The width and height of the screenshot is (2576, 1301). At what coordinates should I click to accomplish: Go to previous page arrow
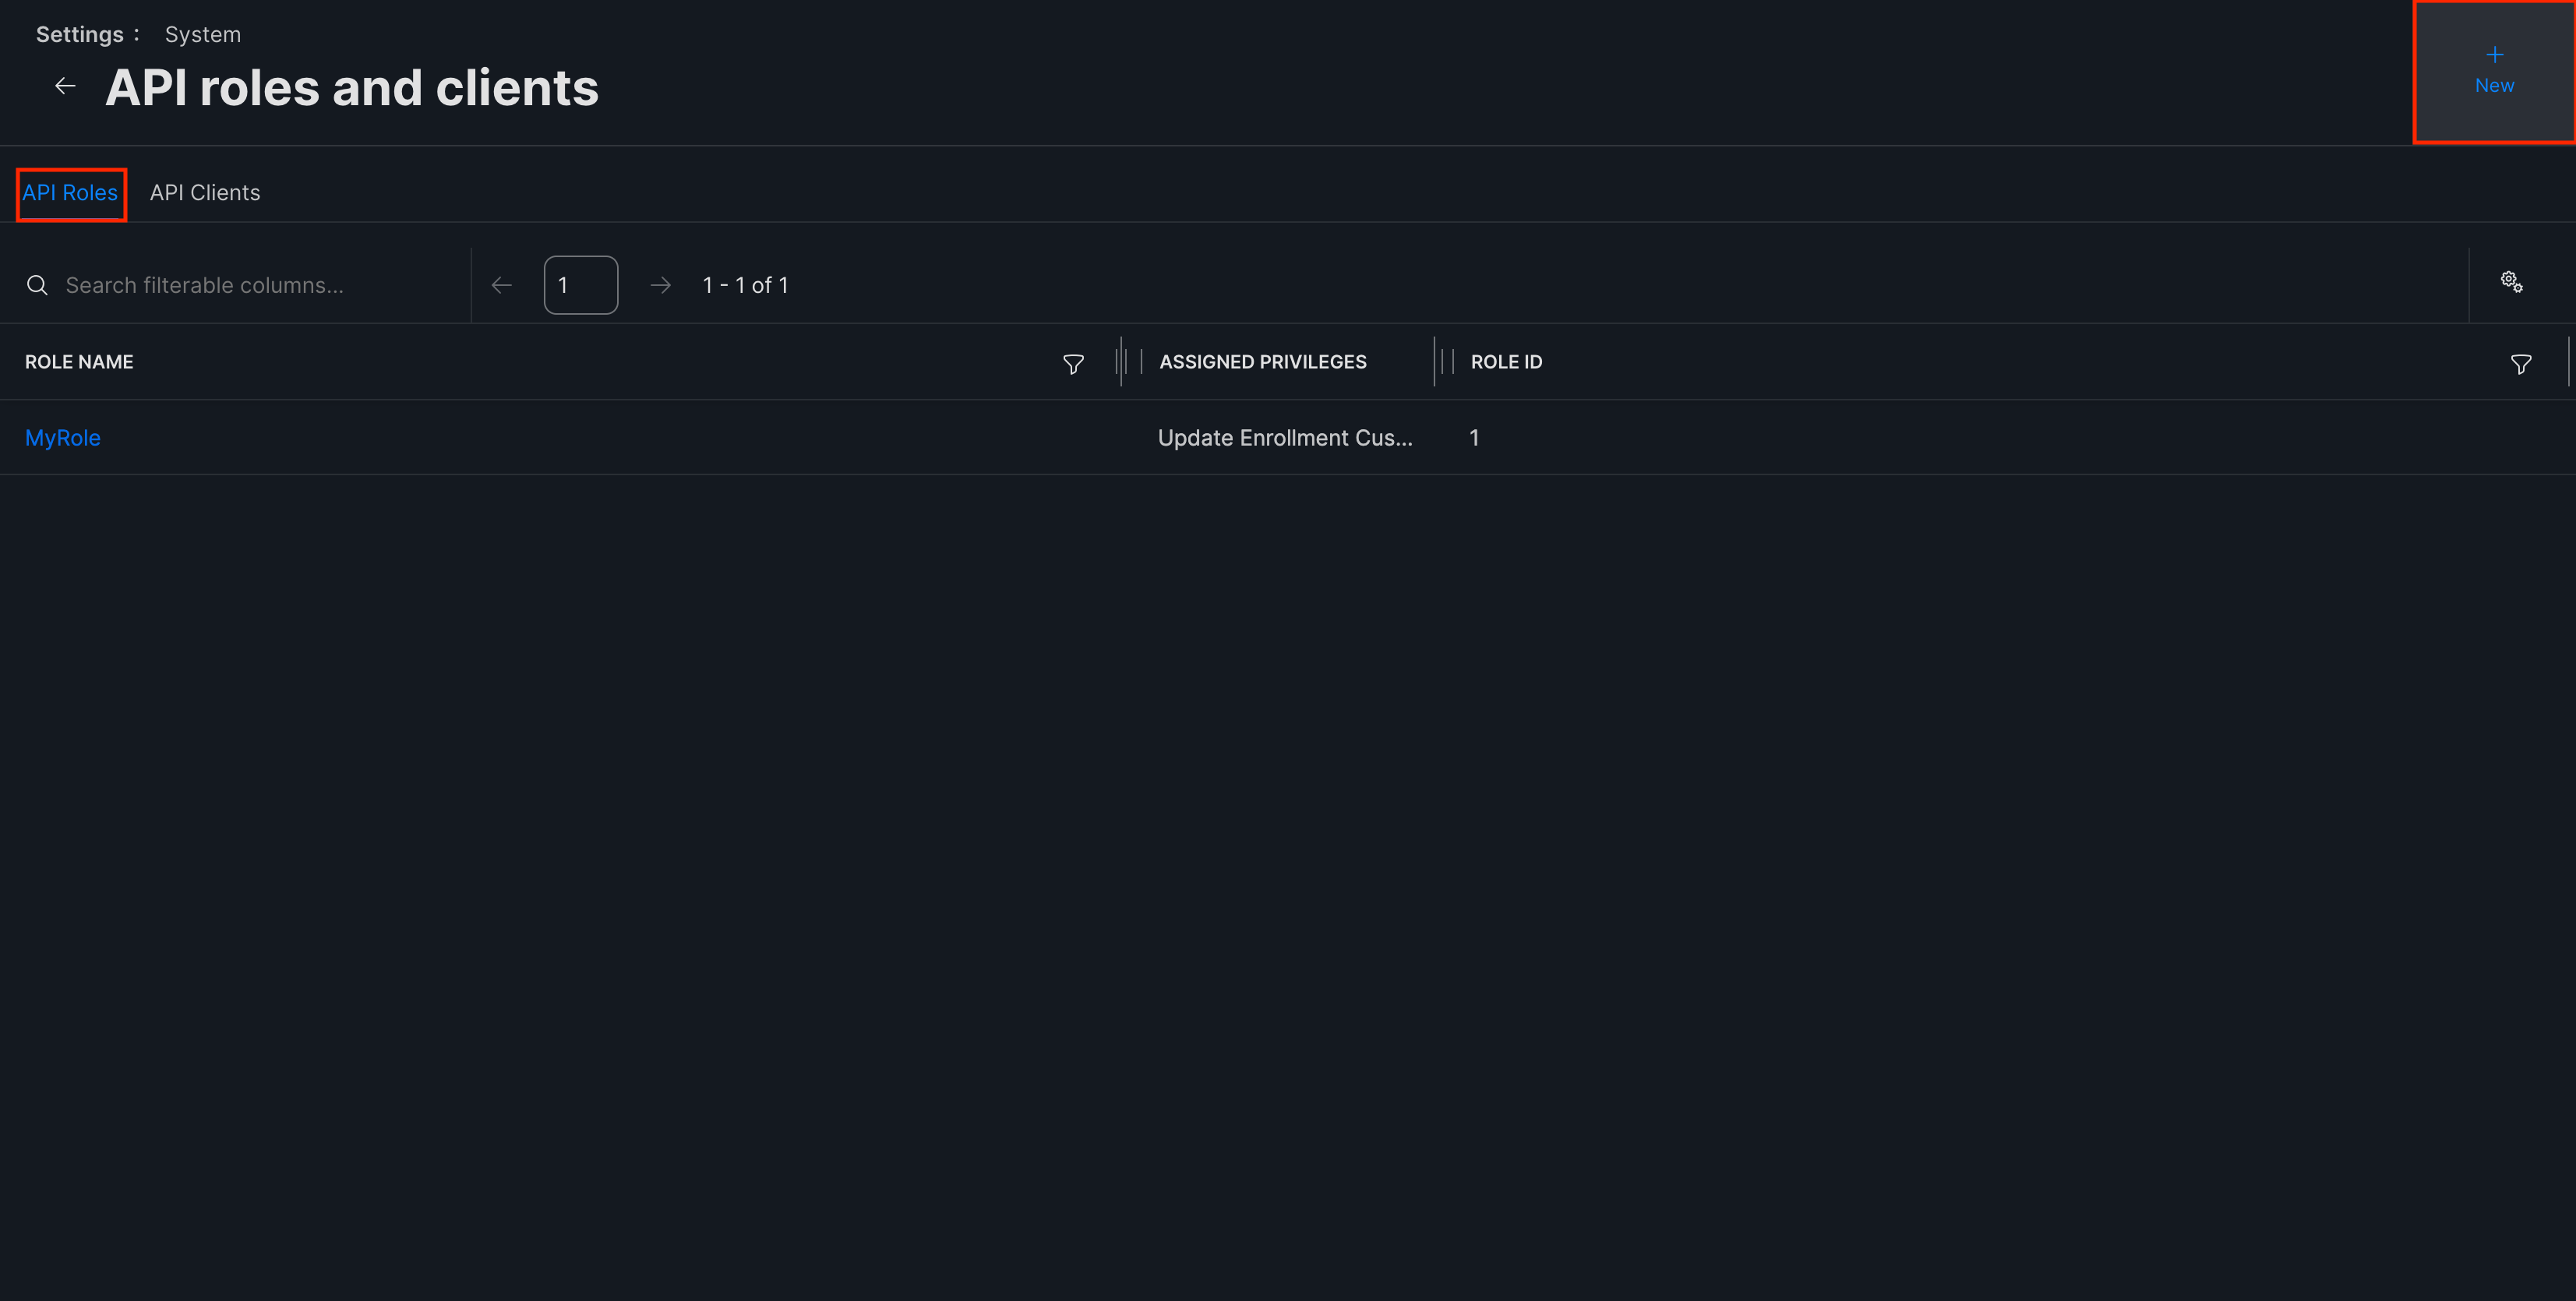502,286
